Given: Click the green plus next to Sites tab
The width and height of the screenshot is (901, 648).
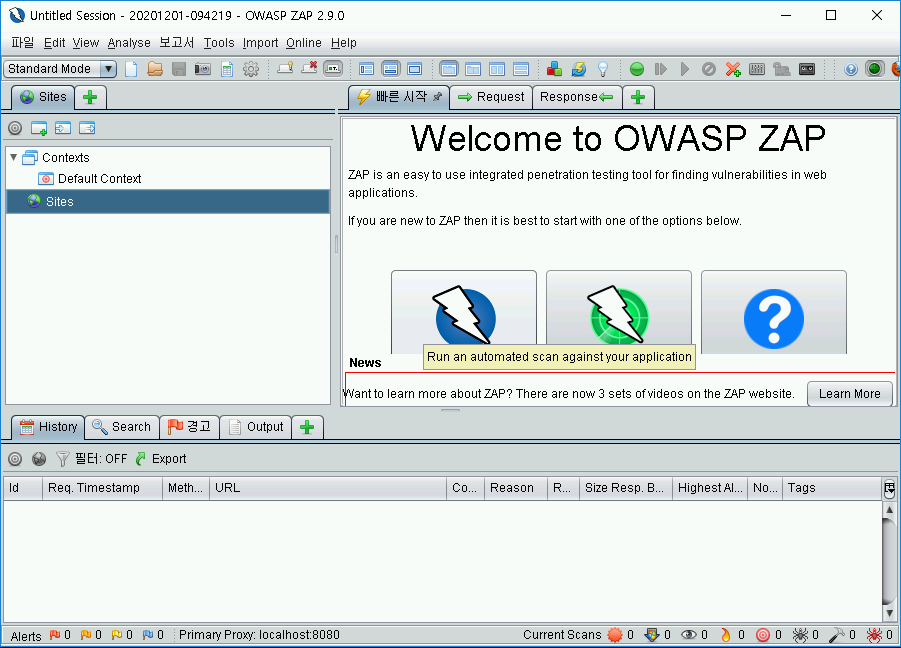Looking at the screenshot, I should pos(90,97).
